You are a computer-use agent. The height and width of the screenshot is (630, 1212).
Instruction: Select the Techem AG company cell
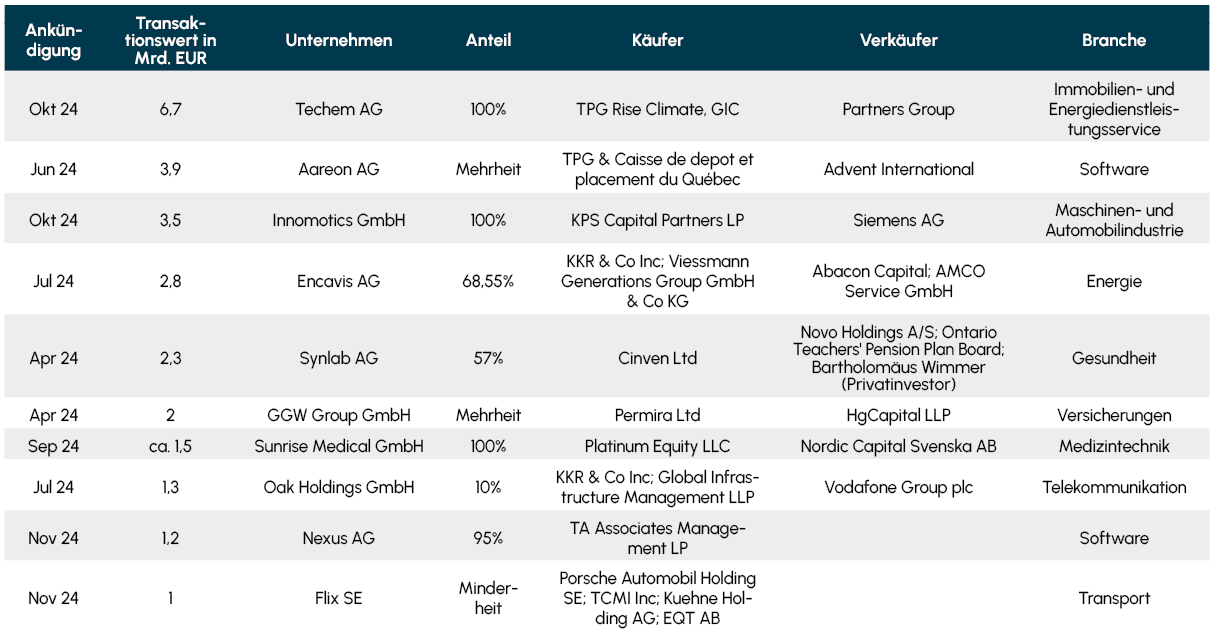point(339,110)
